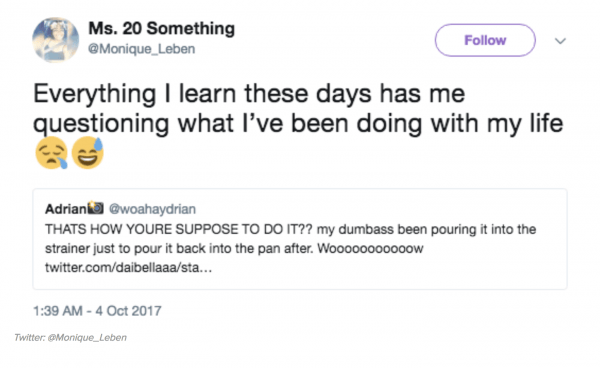Visit the @Monique_Leben handle under the name

pos(142,49)
